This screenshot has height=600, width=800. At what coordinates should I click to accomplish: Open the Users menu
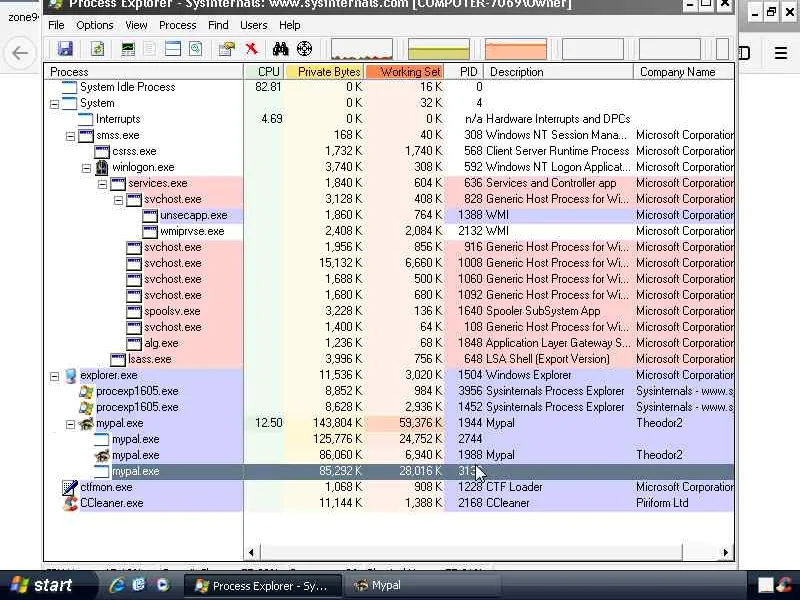(254, 25)
